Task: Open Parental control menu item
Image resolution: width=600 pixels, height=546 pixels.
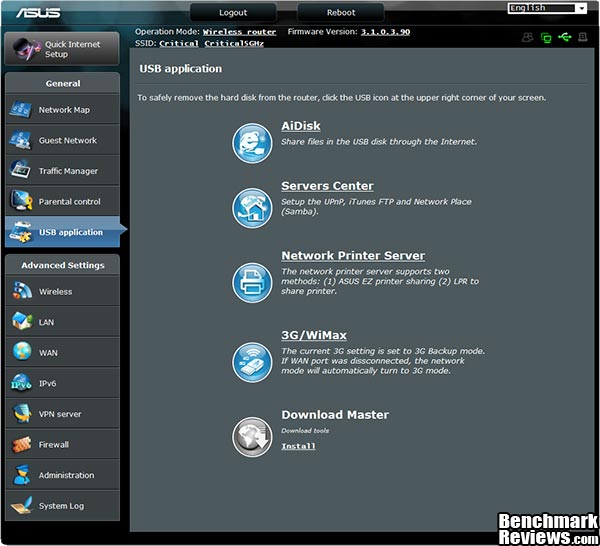Action: [62, 201]
